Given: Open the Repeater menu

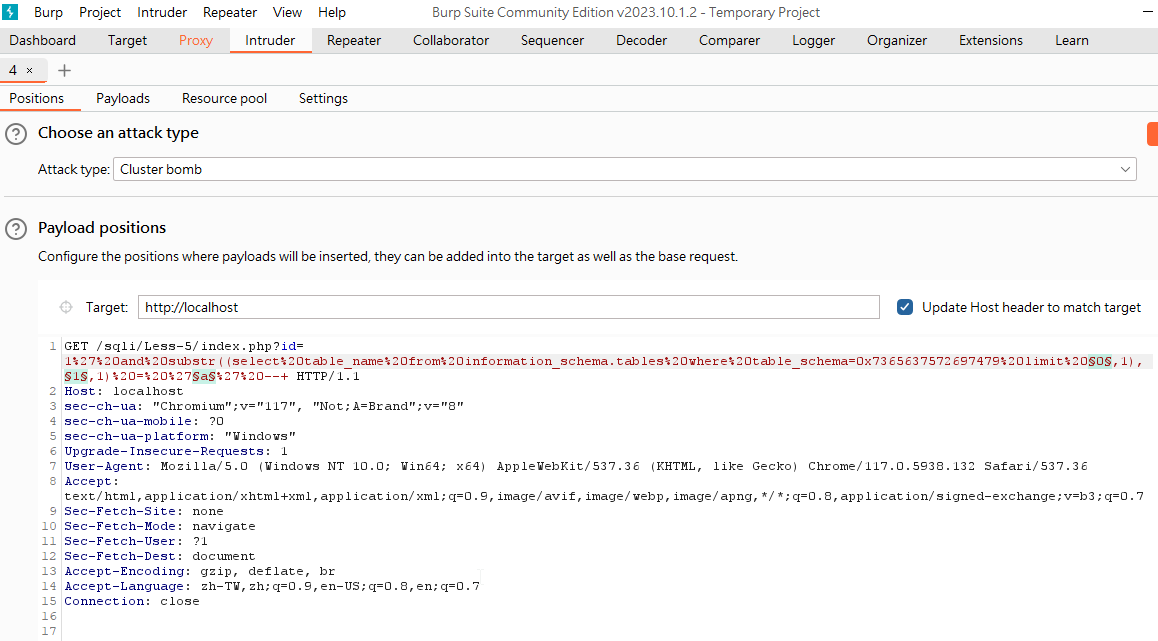Looking at the screenshot, I should pyautogui.click(x=230, y=13).
